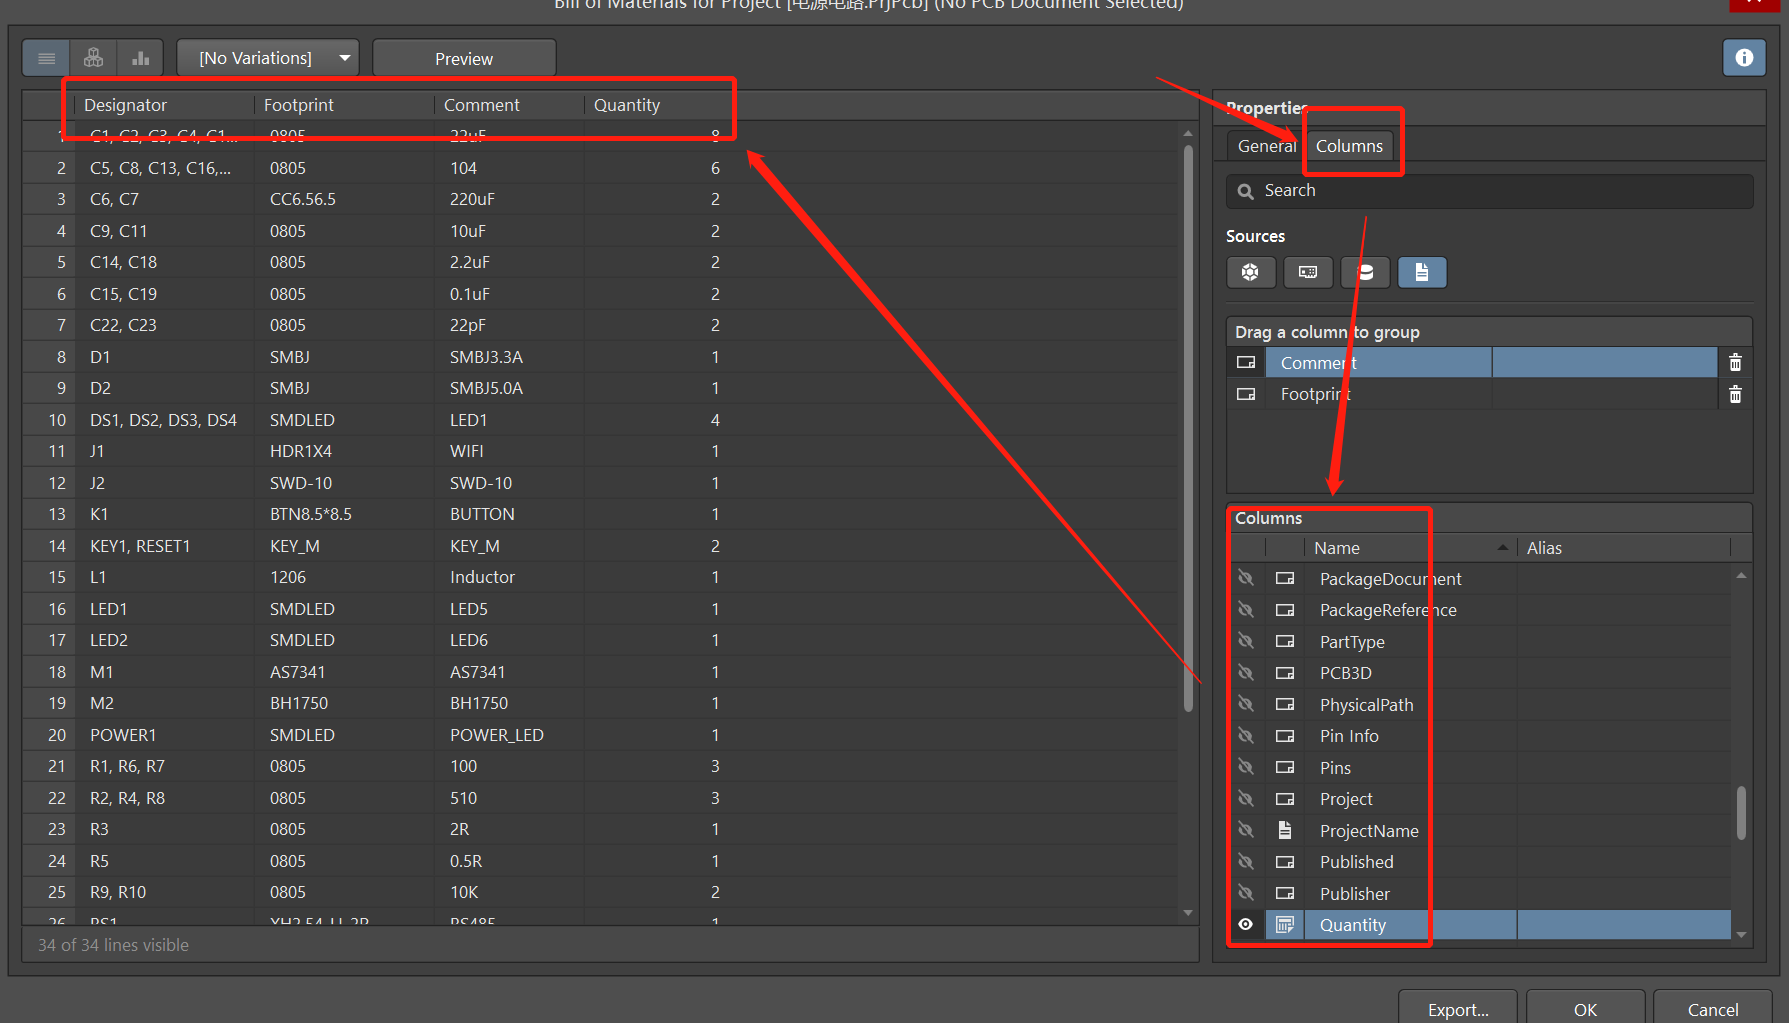Viewport: 1789px width, 1023px height.
Task: Delete the Footprint grouping with trash icon
Action: tap(1735, 395)
